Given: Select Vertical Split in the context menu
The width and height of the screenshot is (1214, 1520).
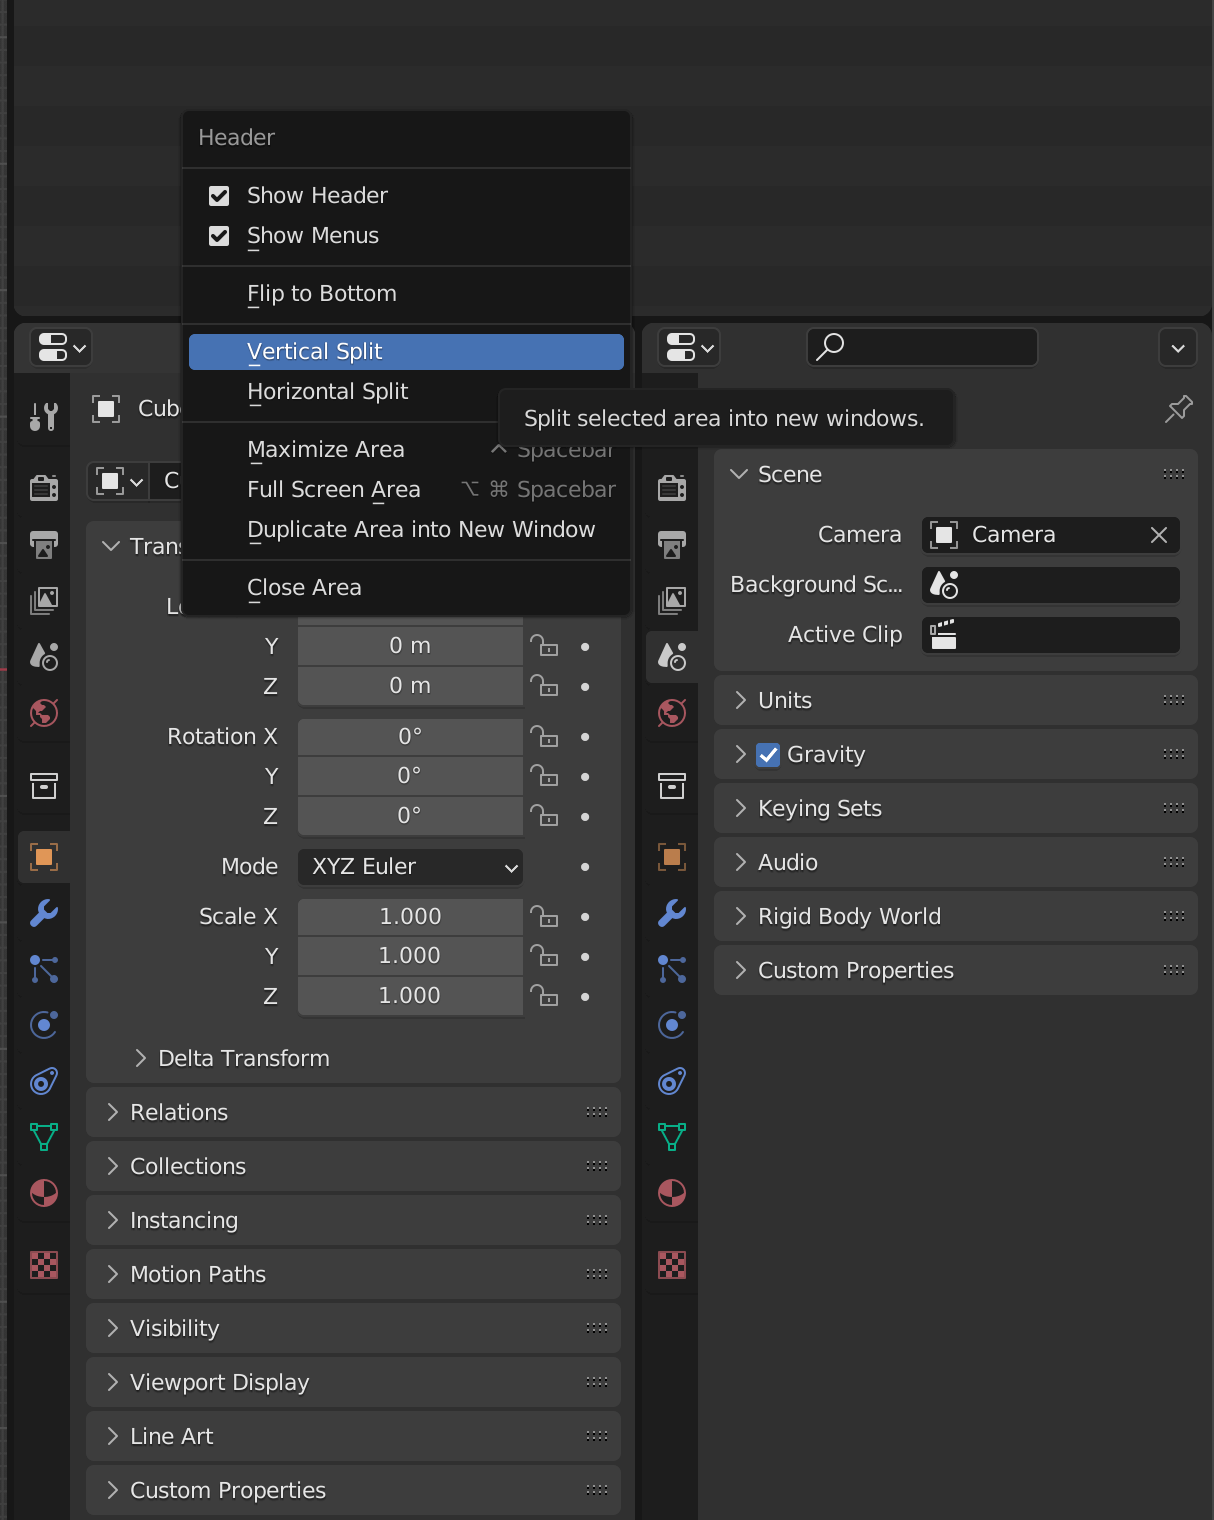Looking at the screenshot, I should [x=406, y=352].
